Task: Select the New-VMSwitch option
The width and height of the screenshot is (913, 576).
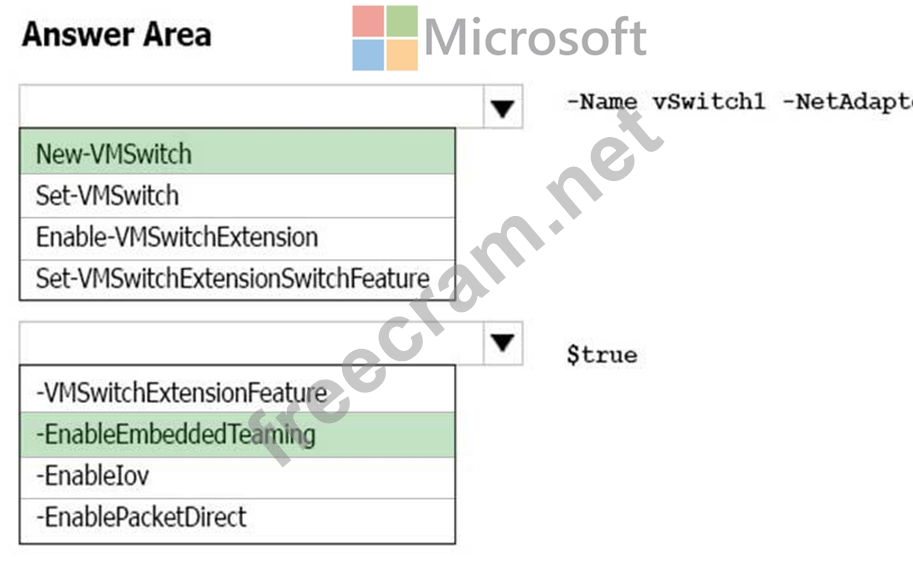Action: click(x=238, y=152)
